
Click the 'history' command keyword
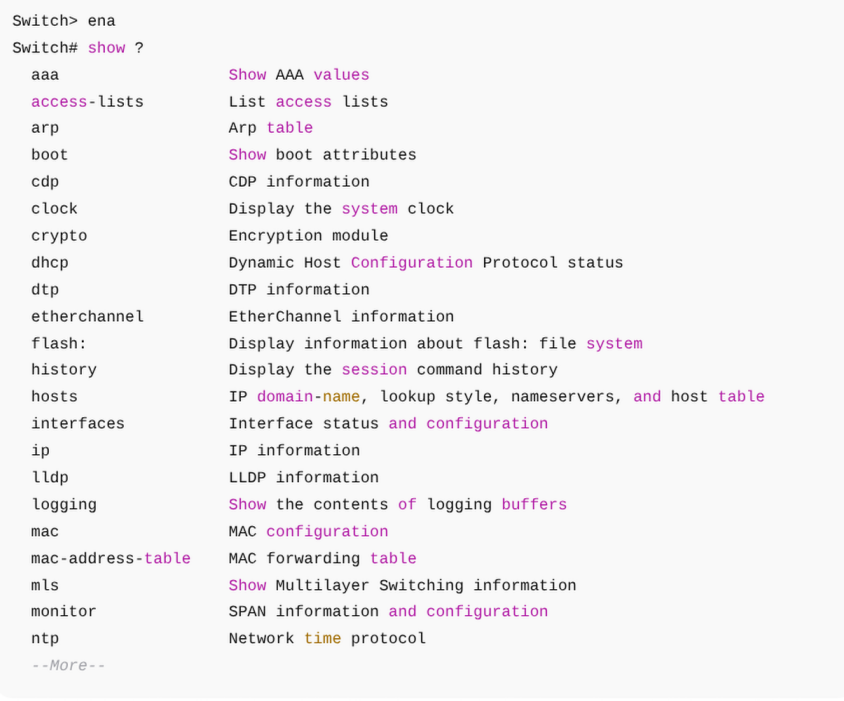coord(64,370)
